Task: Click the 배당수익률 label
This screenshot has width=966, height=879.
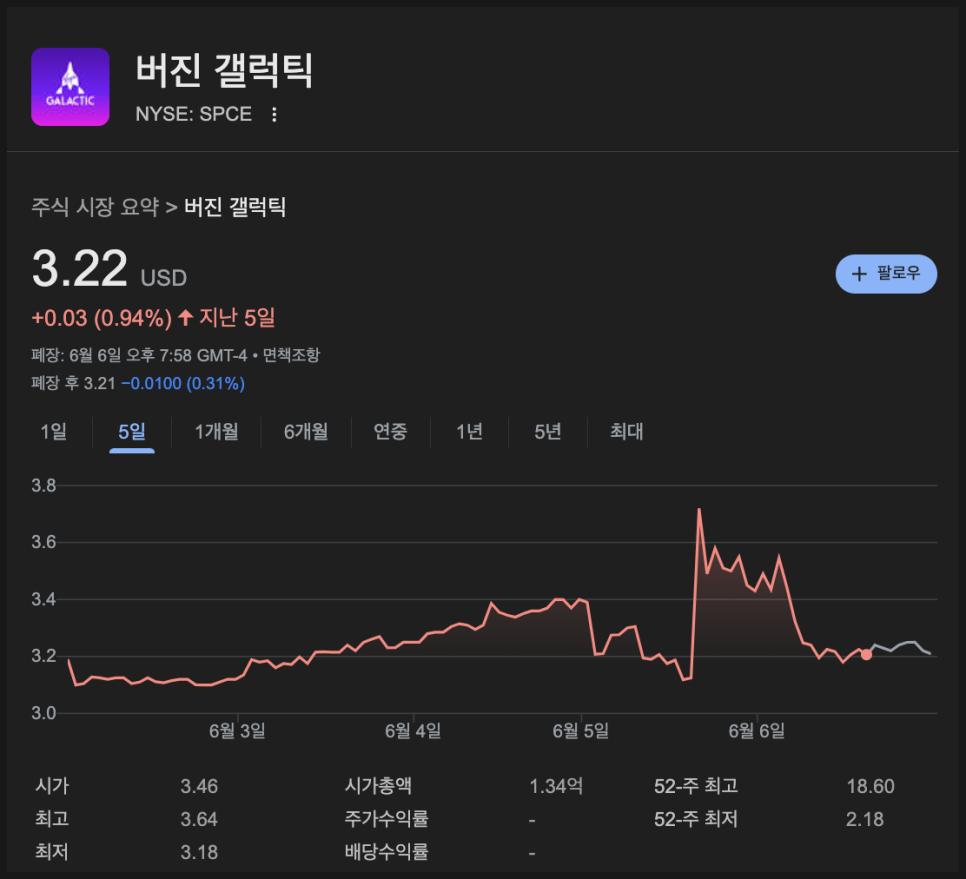Action: [386, 853]
